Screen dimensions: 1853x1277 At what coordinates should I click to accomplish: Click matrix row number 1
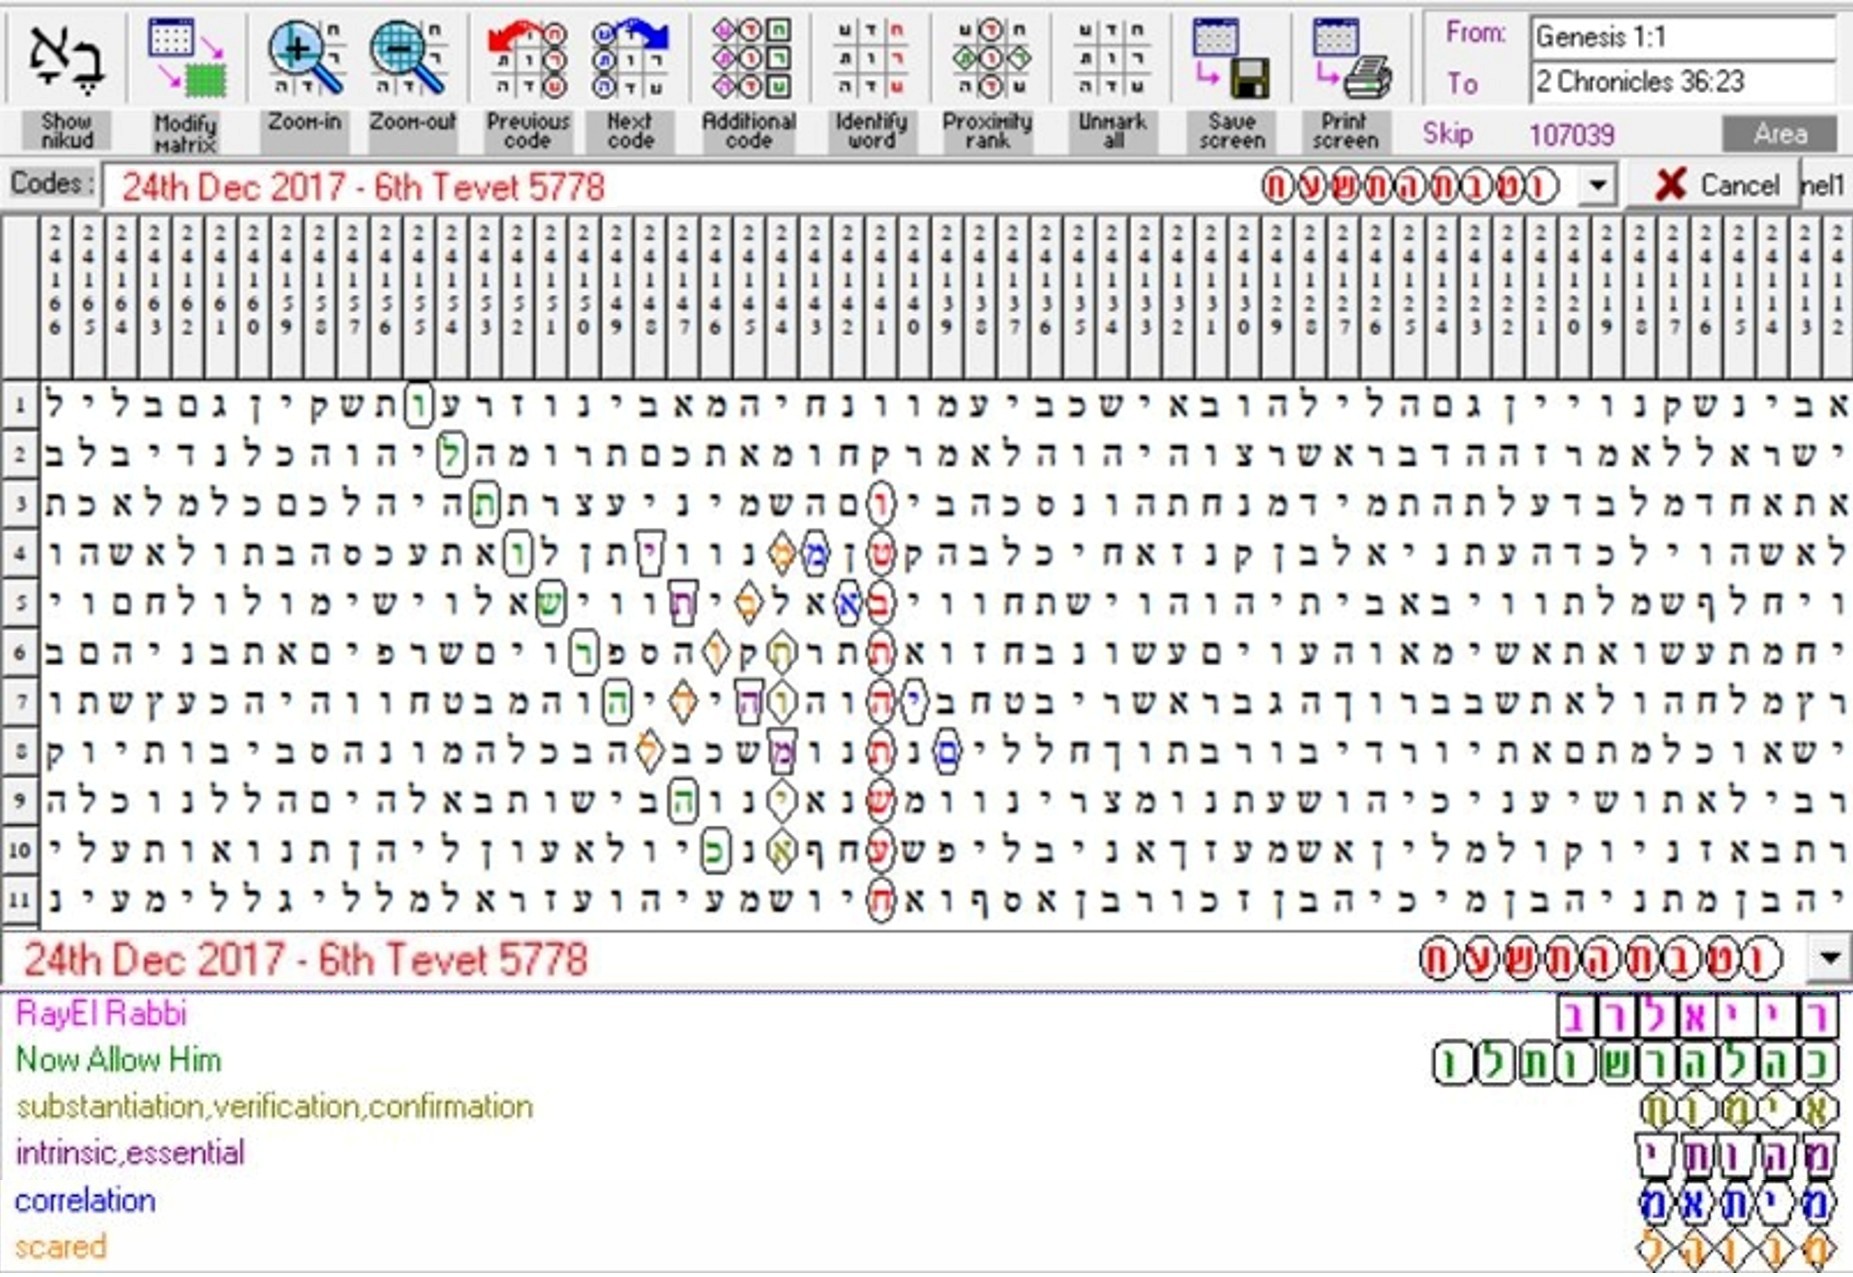pos(19,405)
